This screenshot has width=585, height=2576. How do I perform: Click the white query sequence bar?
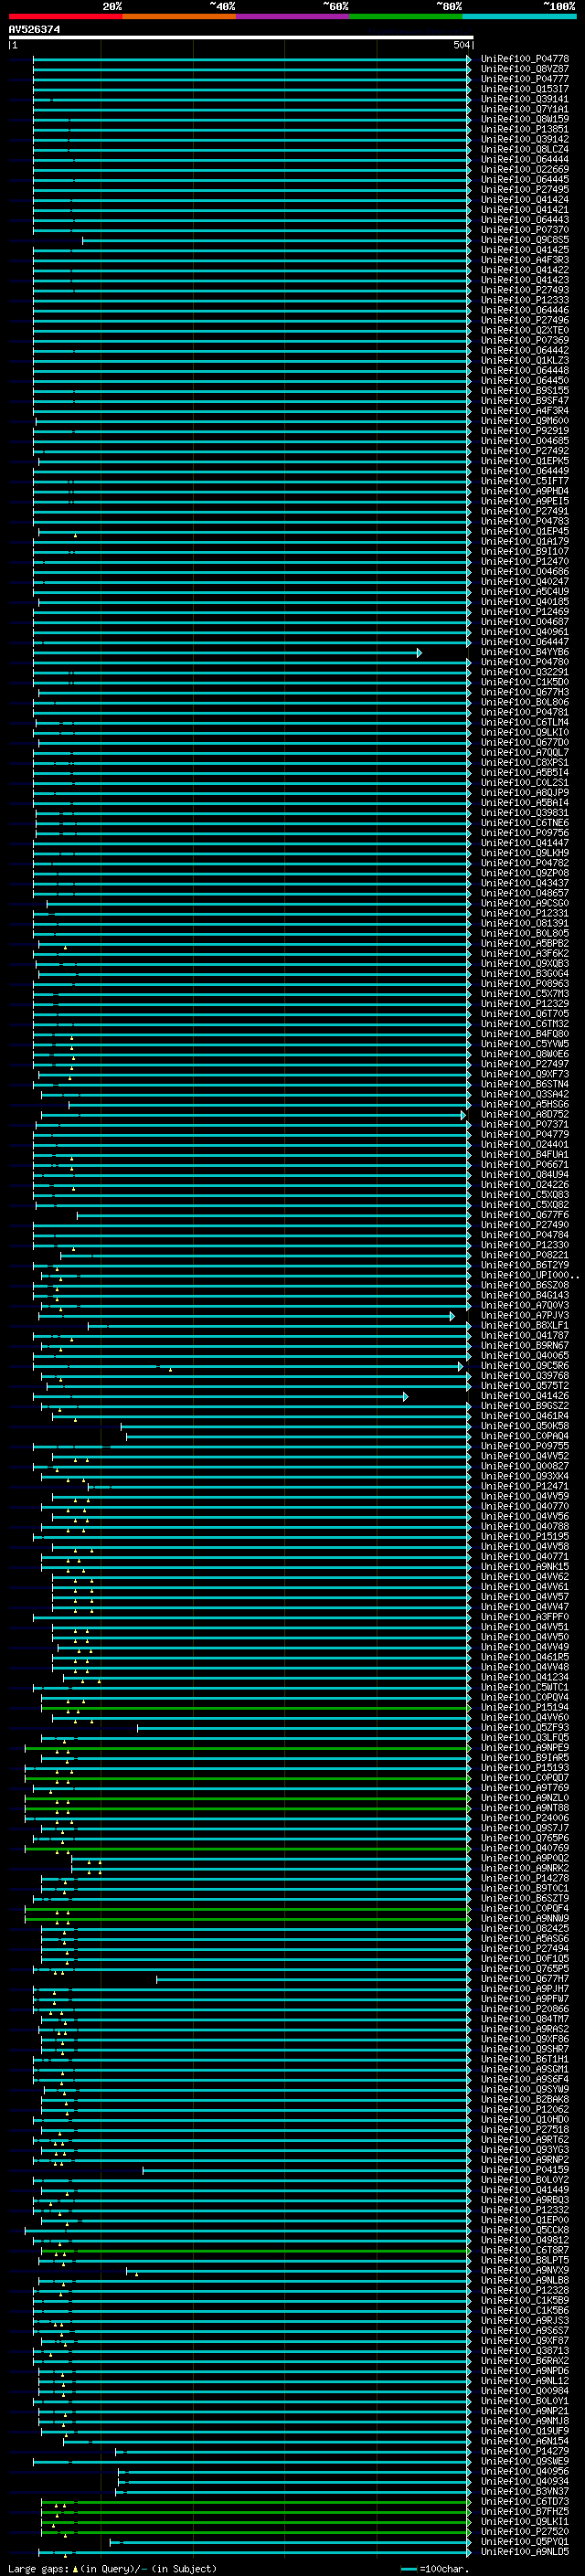pyautogui.click(x=241, y=38)
